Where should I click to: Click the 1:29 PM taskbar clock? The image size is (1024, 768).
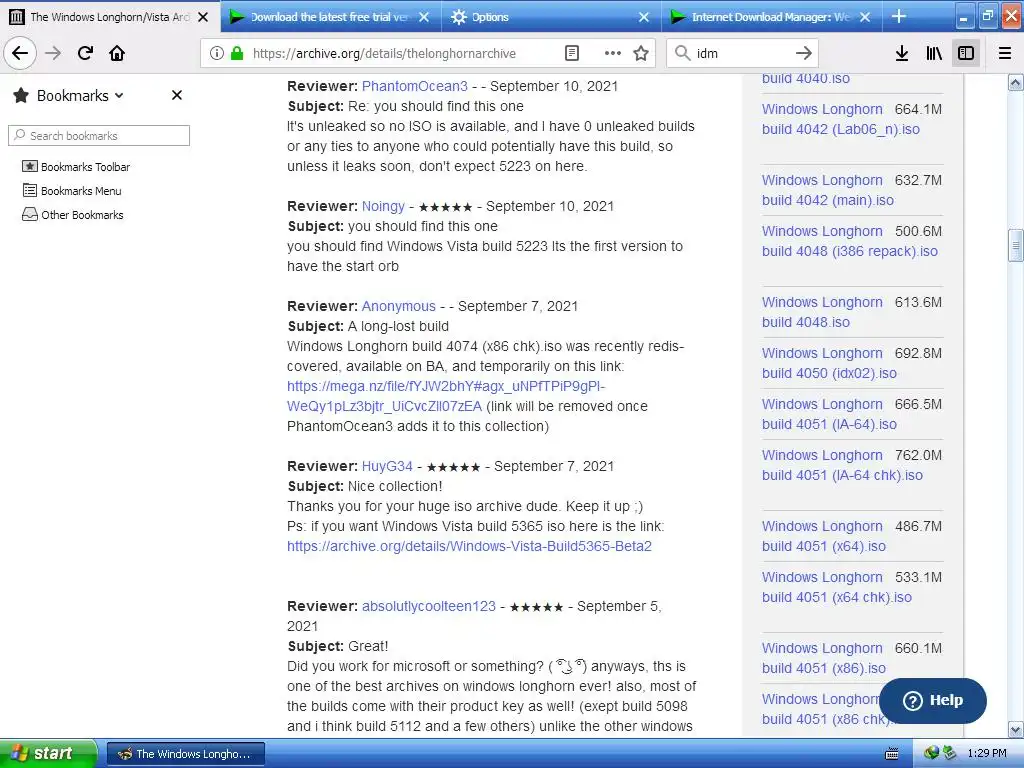(x=986, y=754)
